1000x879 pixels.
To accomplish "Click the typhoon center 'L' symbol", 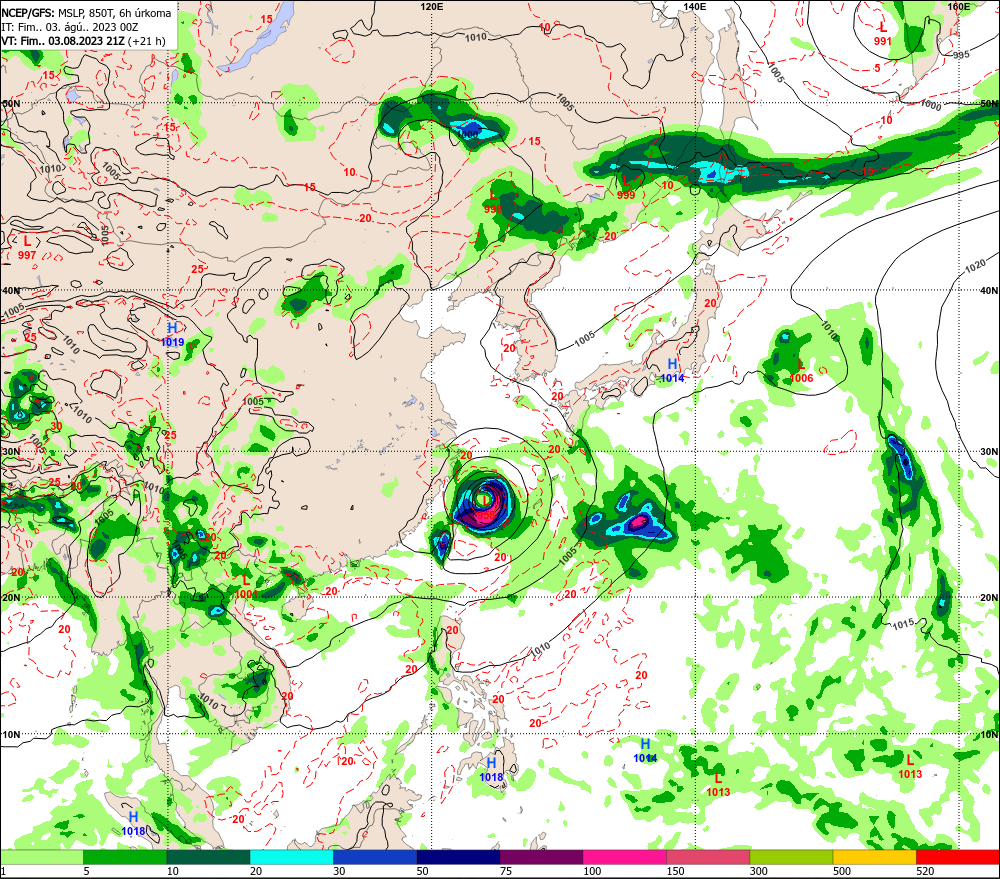I will point(485,500).
